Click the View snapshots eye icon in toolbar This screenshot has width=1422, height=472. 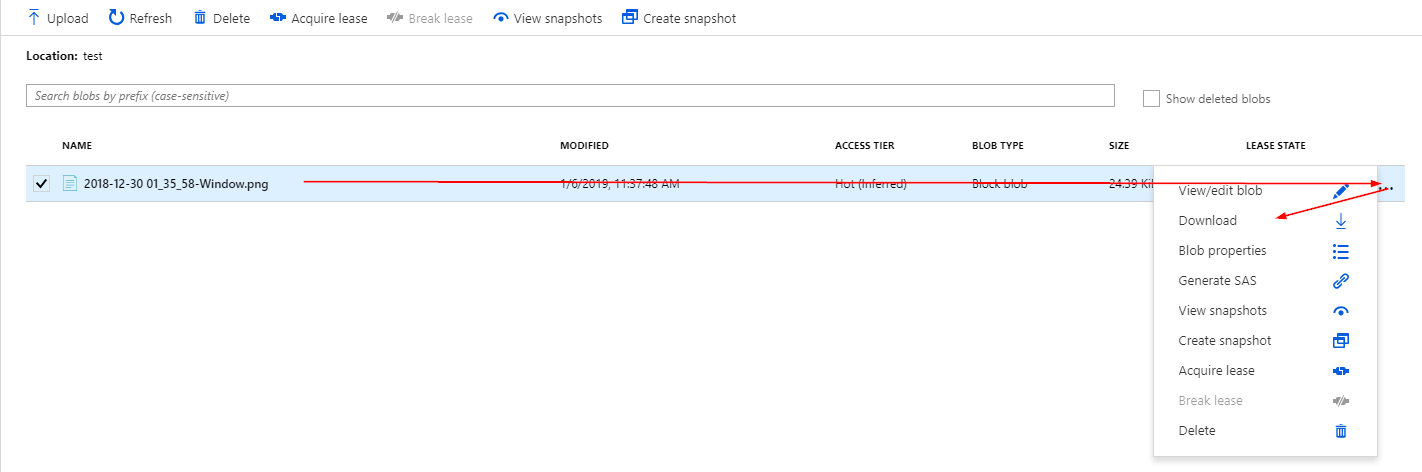tap(501, 18)
